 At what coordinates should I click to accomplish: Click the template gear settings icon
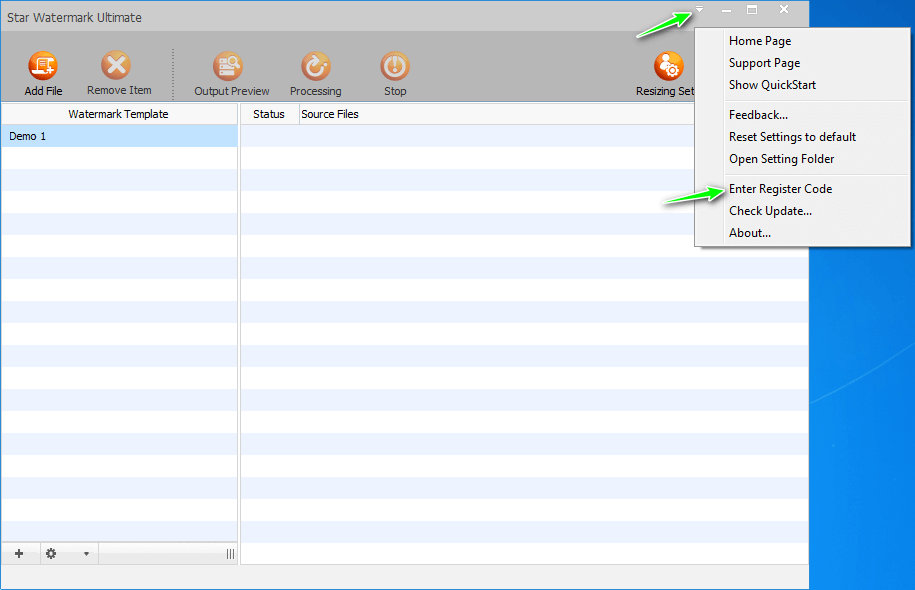pyautogui.click(x=51, y=553)
